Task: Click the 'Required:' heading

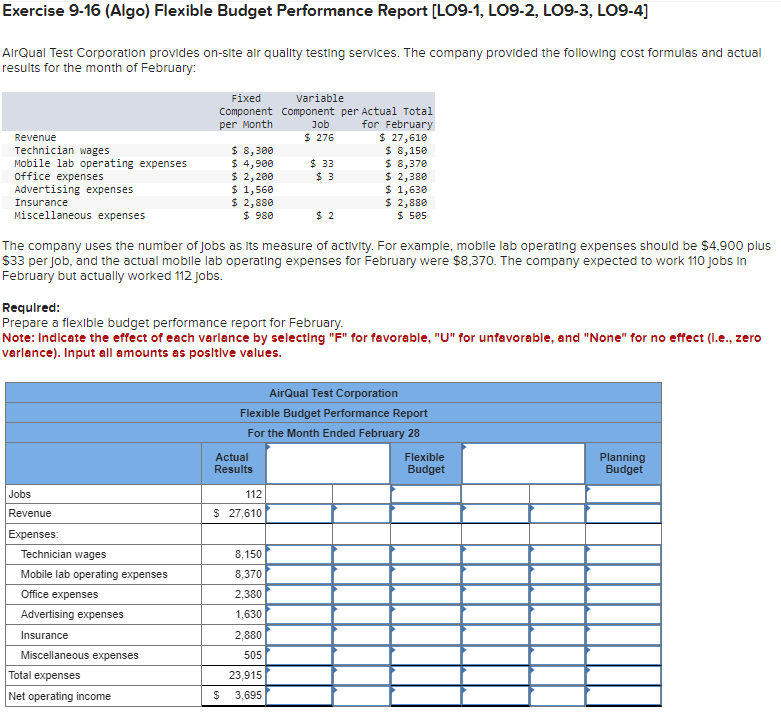Action: pyautogui.click(x=31, y=307)
